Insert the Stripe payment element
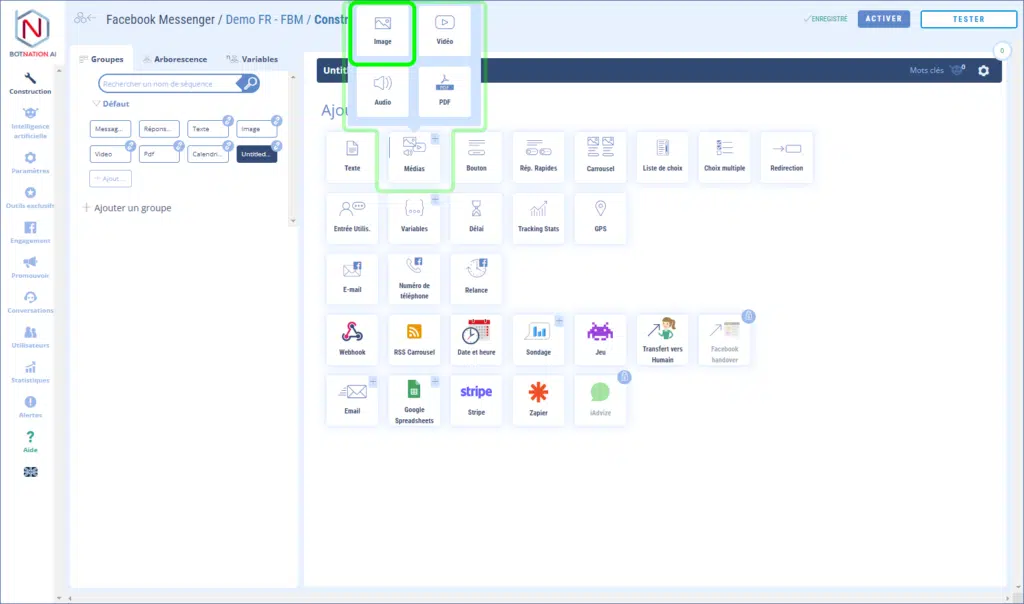 [476, 401]
